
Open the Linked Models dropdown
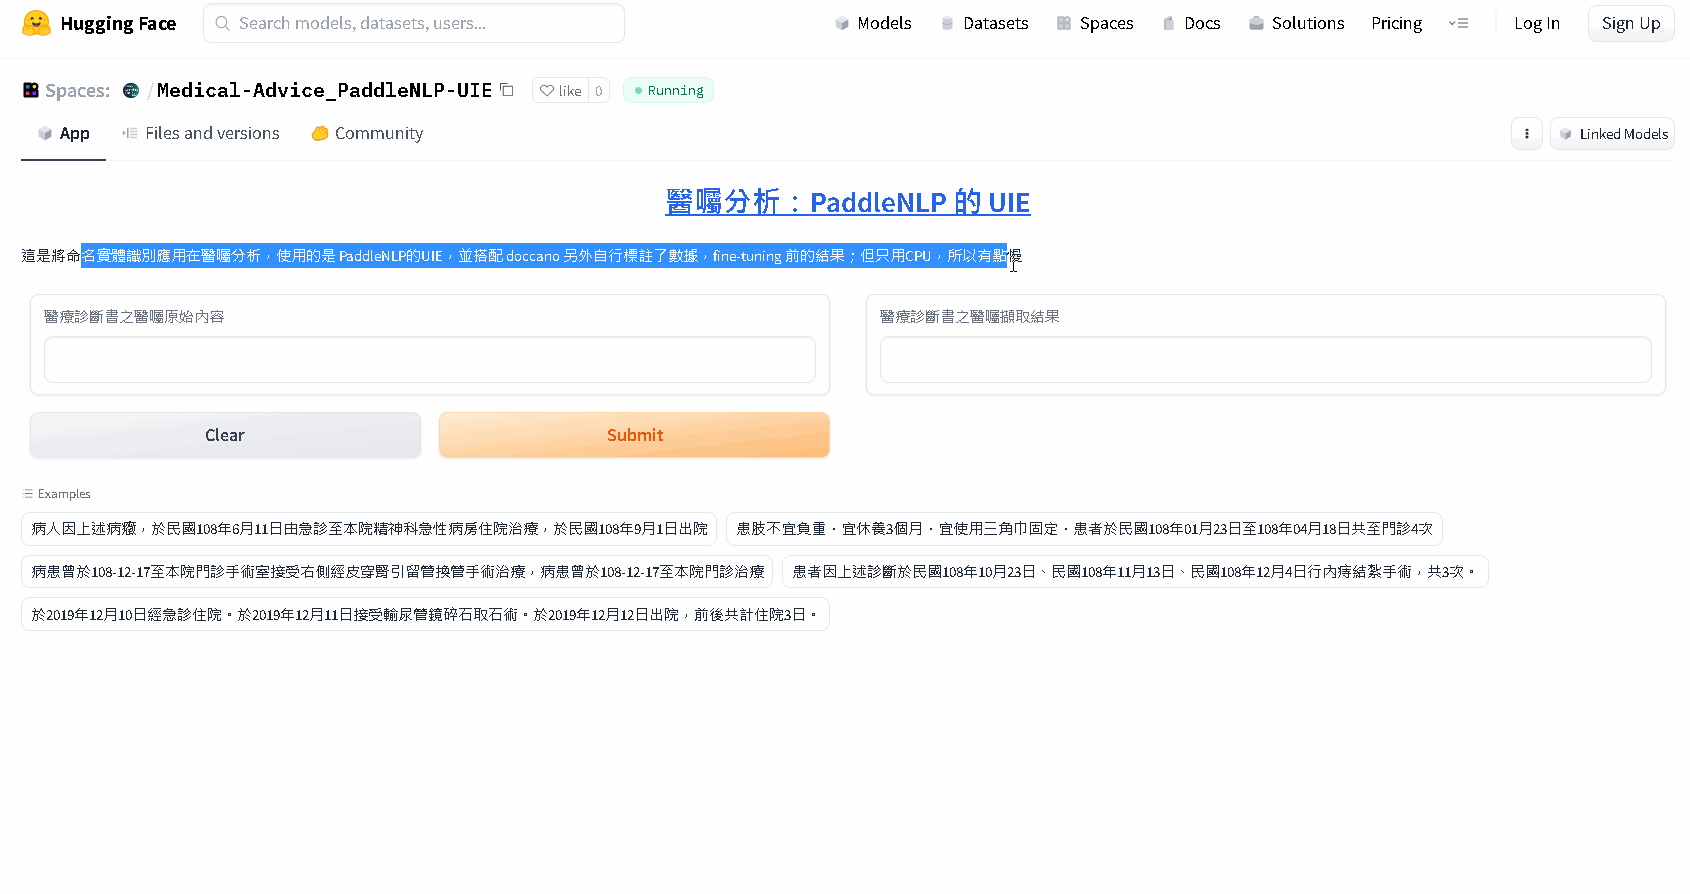pos(1612,133)
